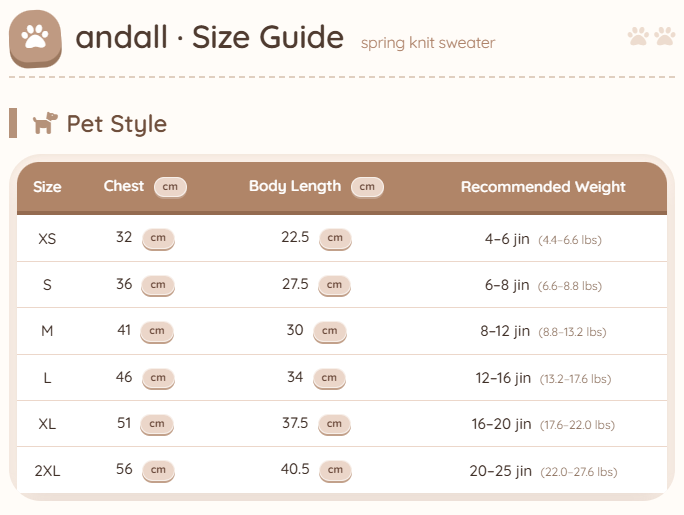The height and width of the screenshot is (515, 684).
Task: Click cm pill beside body length 34
Action: point(329,378)
